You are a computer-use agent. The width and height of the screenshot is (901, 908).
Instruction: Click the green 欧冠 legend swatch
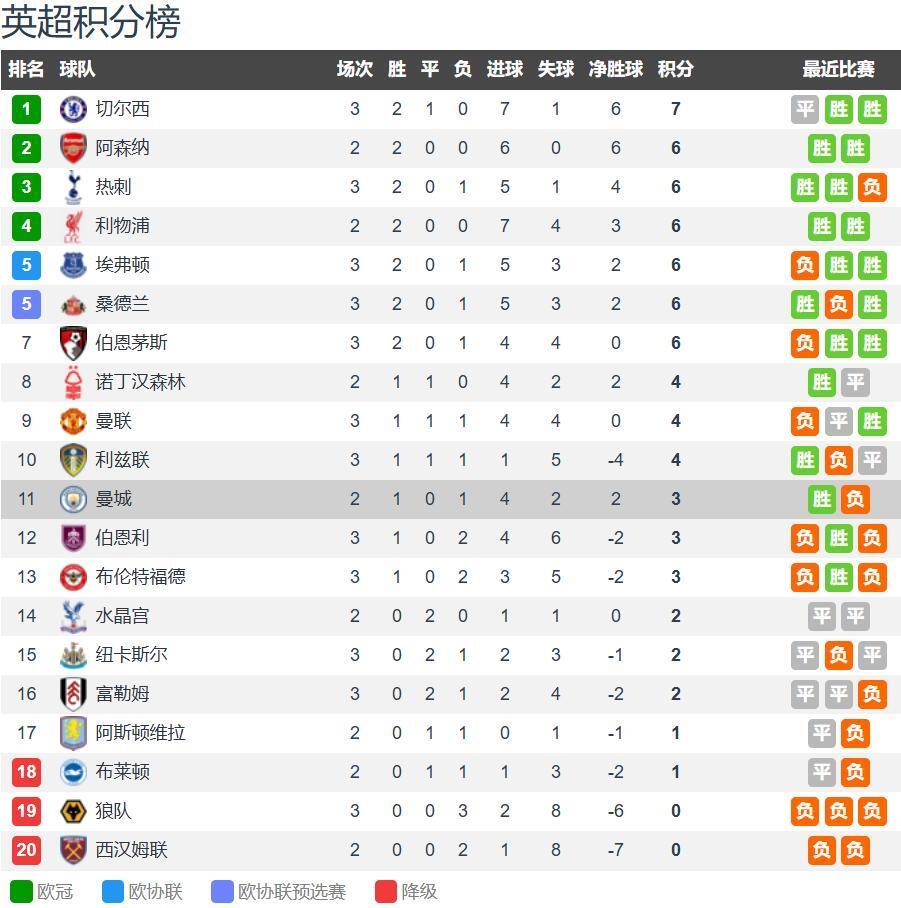coord(21,891)
